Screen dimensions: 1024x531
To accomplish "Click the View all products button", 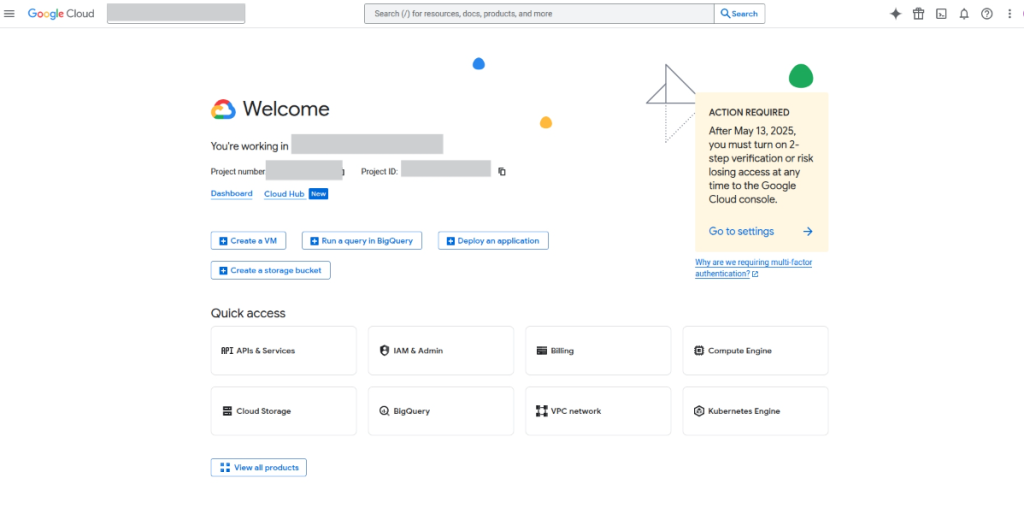I will [259, 468].
